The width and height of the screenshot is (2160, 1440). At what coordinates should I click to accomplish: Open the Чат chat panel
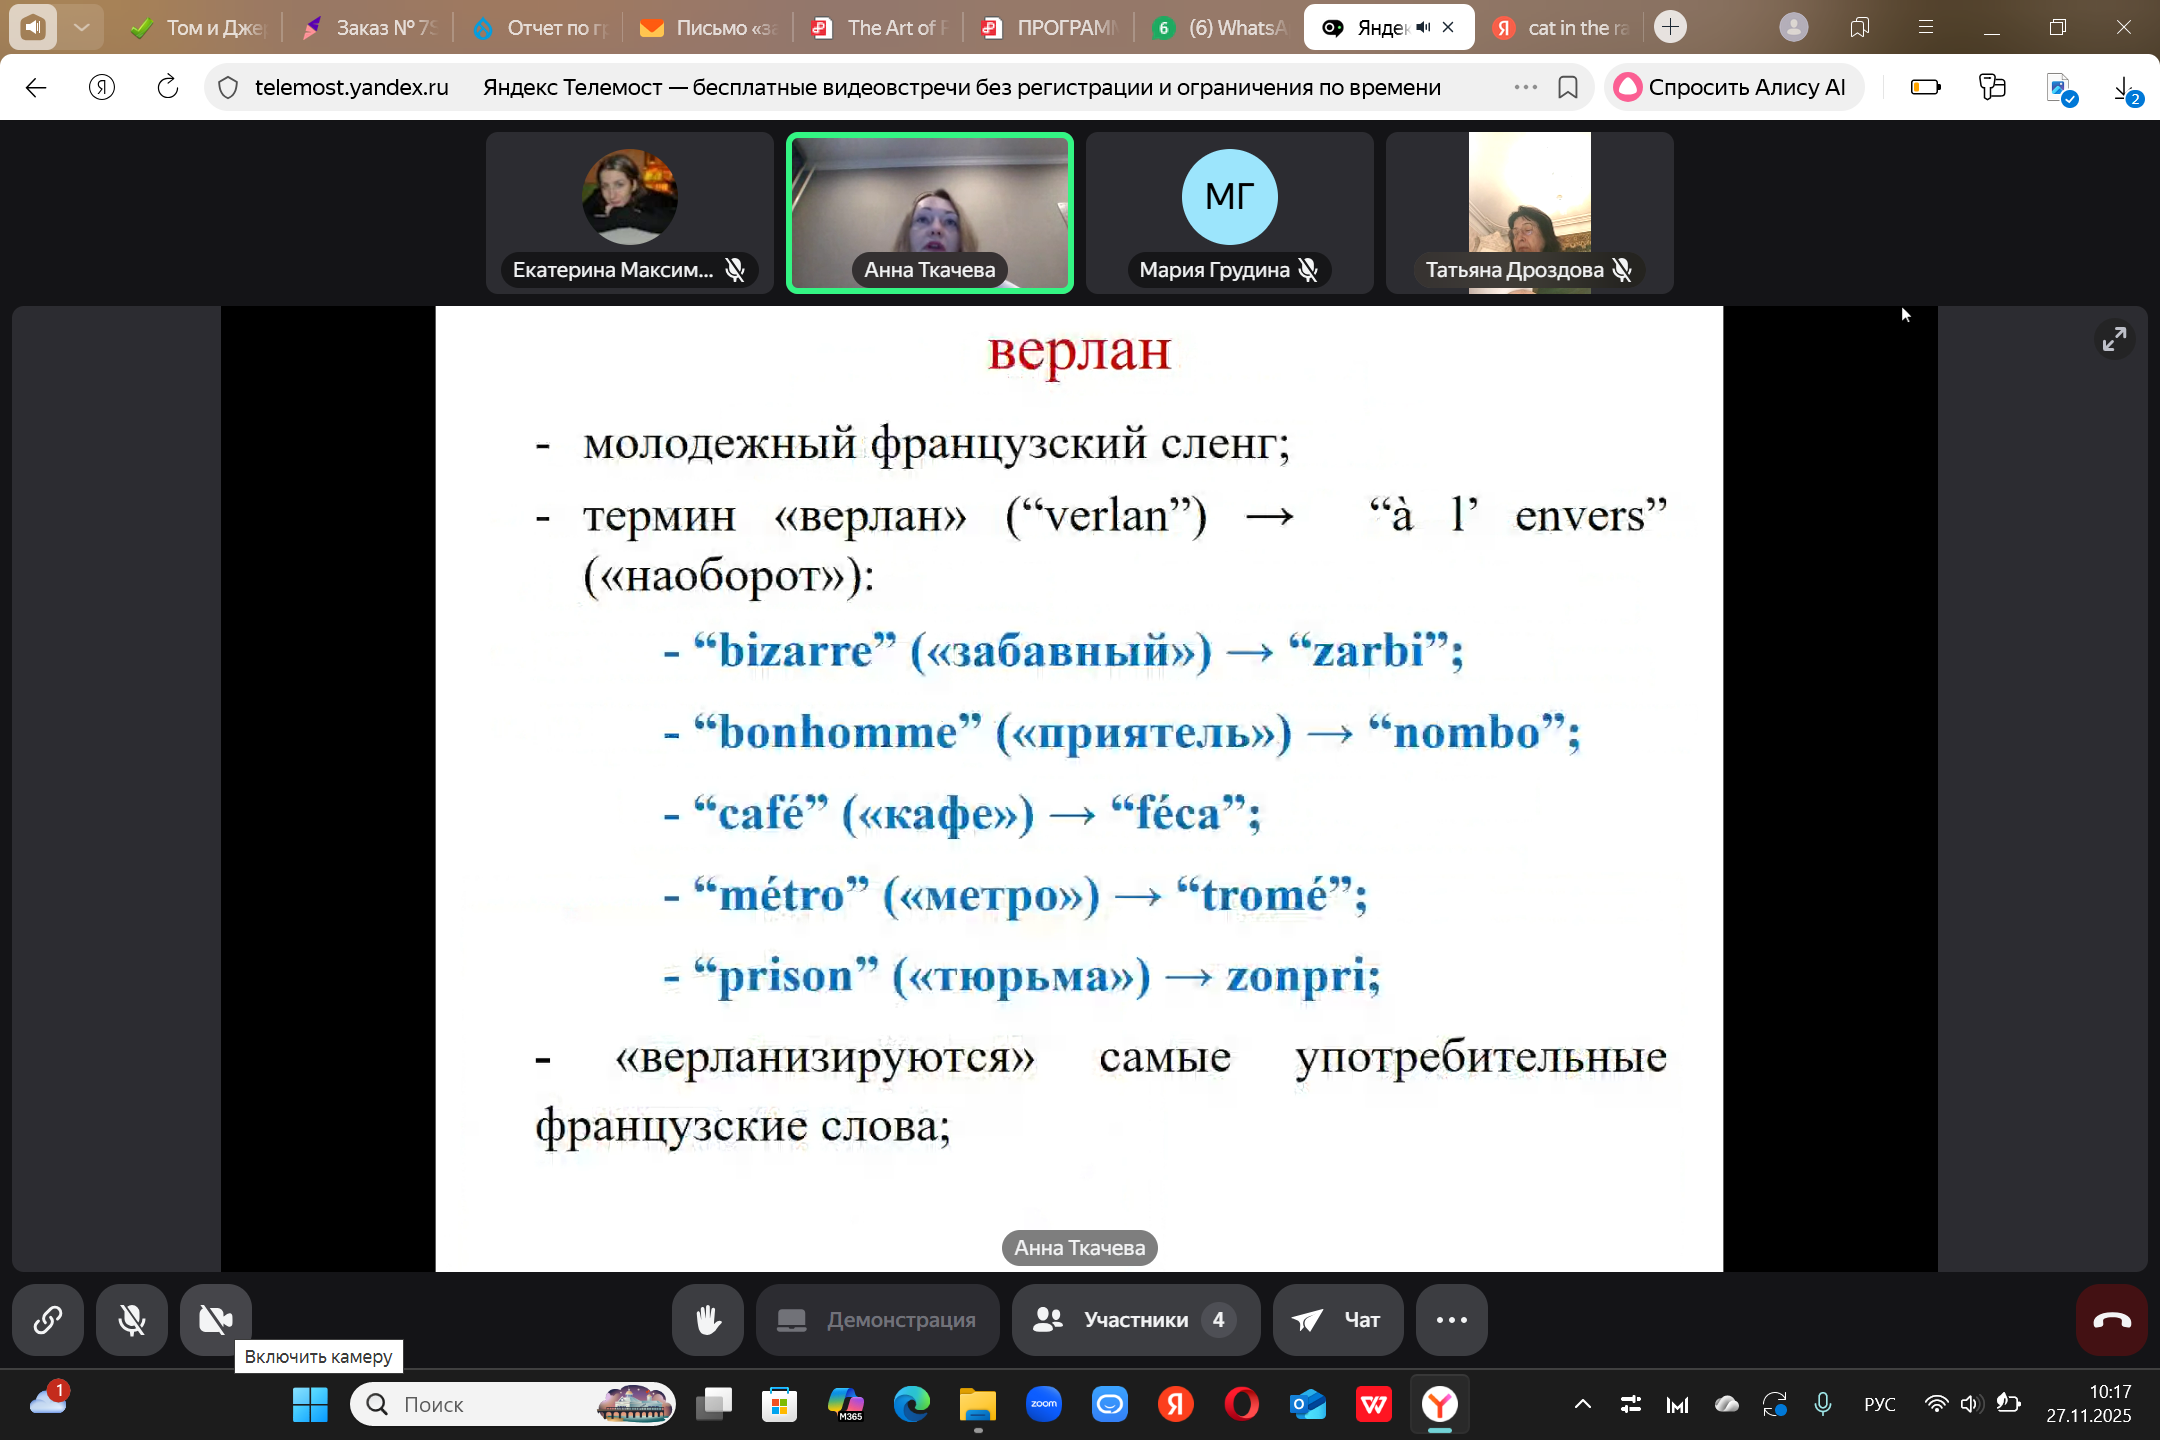click(x=1337, y=1320)
